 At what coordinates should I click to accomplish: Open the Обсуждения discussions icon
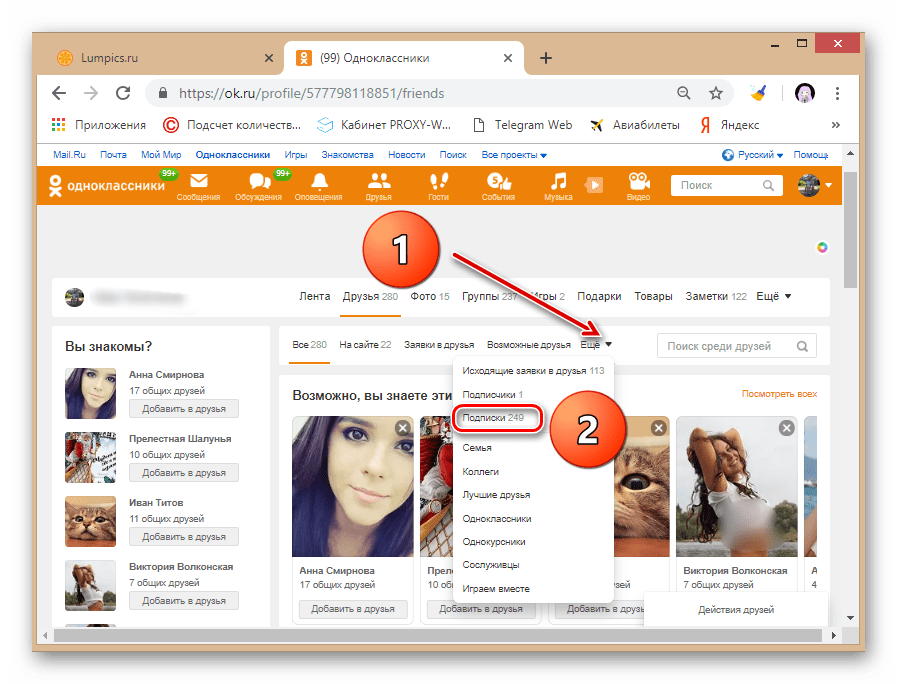tap(259, 186)
